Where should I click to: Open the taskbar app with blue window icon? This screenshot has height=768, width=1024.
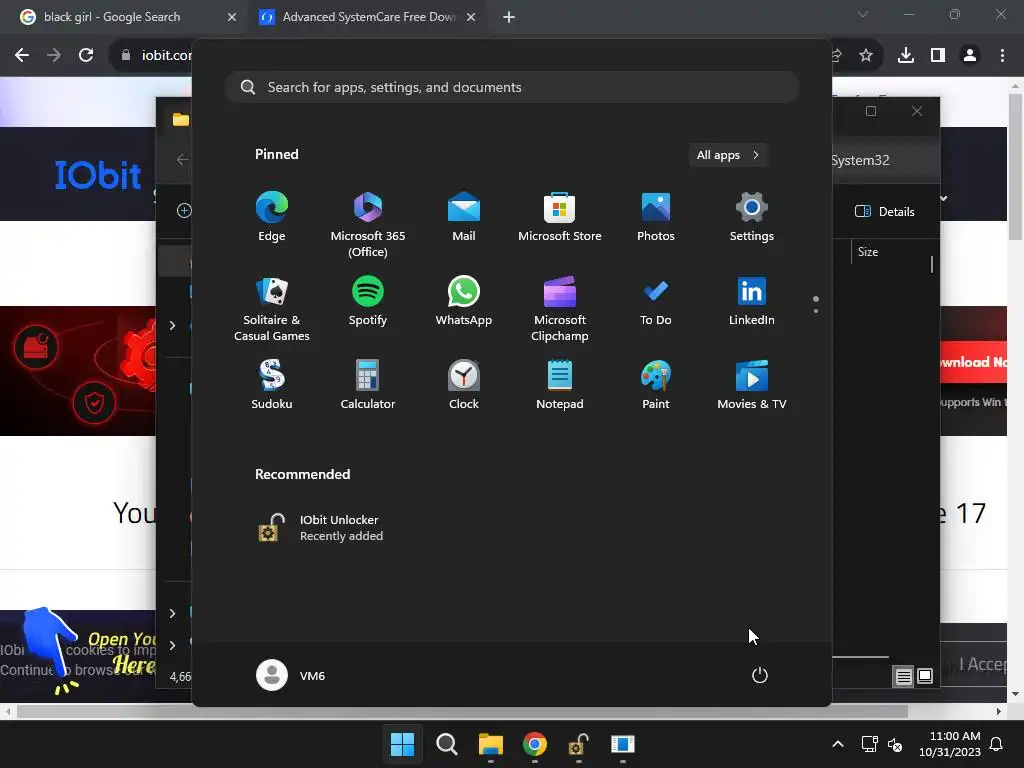pyautogui.click(x=622, y=744)
